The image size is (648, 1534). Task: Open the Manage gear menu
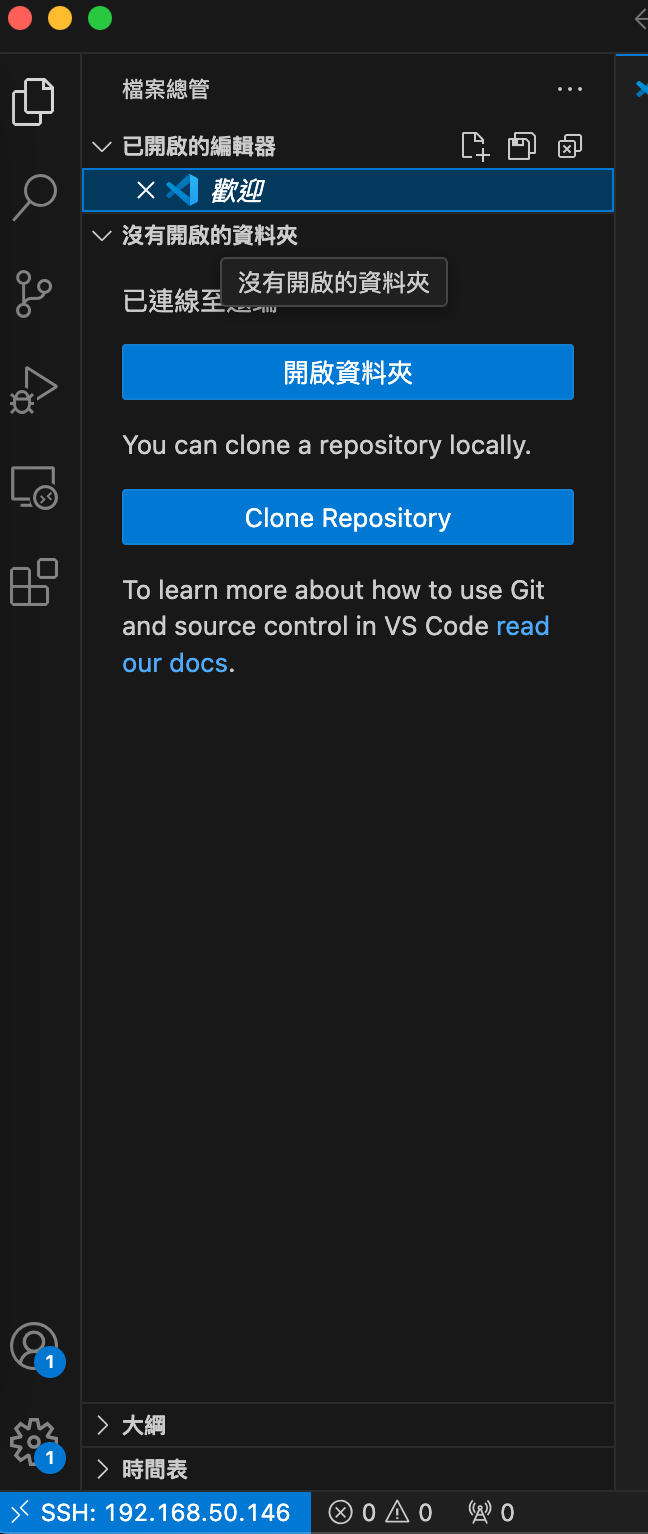[x=34, y=1442]
